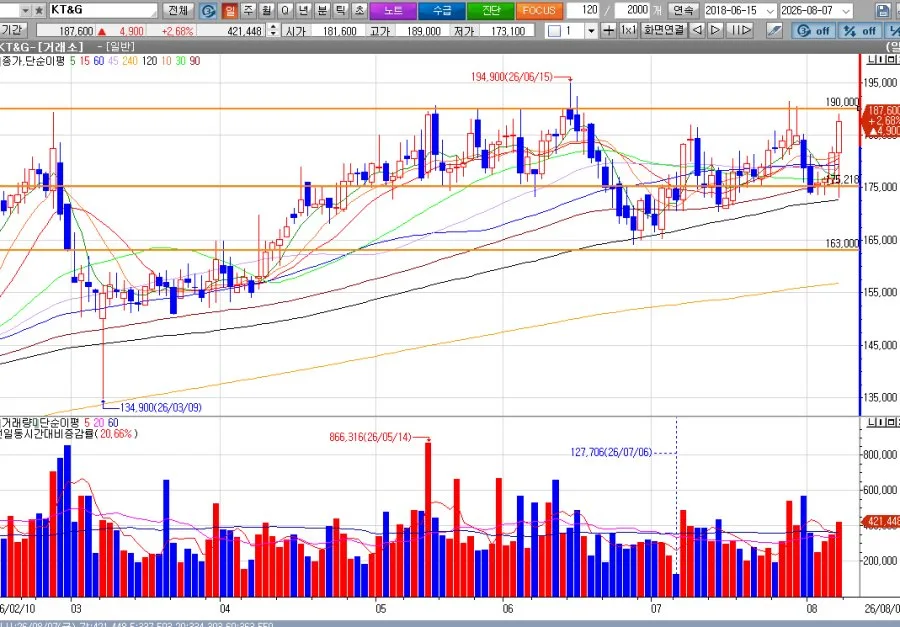Select the pencil drawing tool icon

(774, 30)
